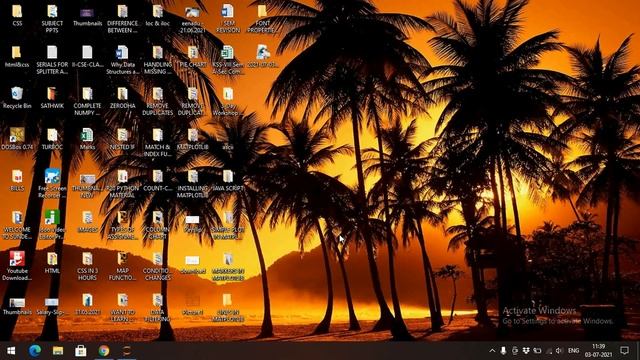The width and height of the screenshot is (640, 360).
Task: Open the notification center icon
Action: point(624,351)
